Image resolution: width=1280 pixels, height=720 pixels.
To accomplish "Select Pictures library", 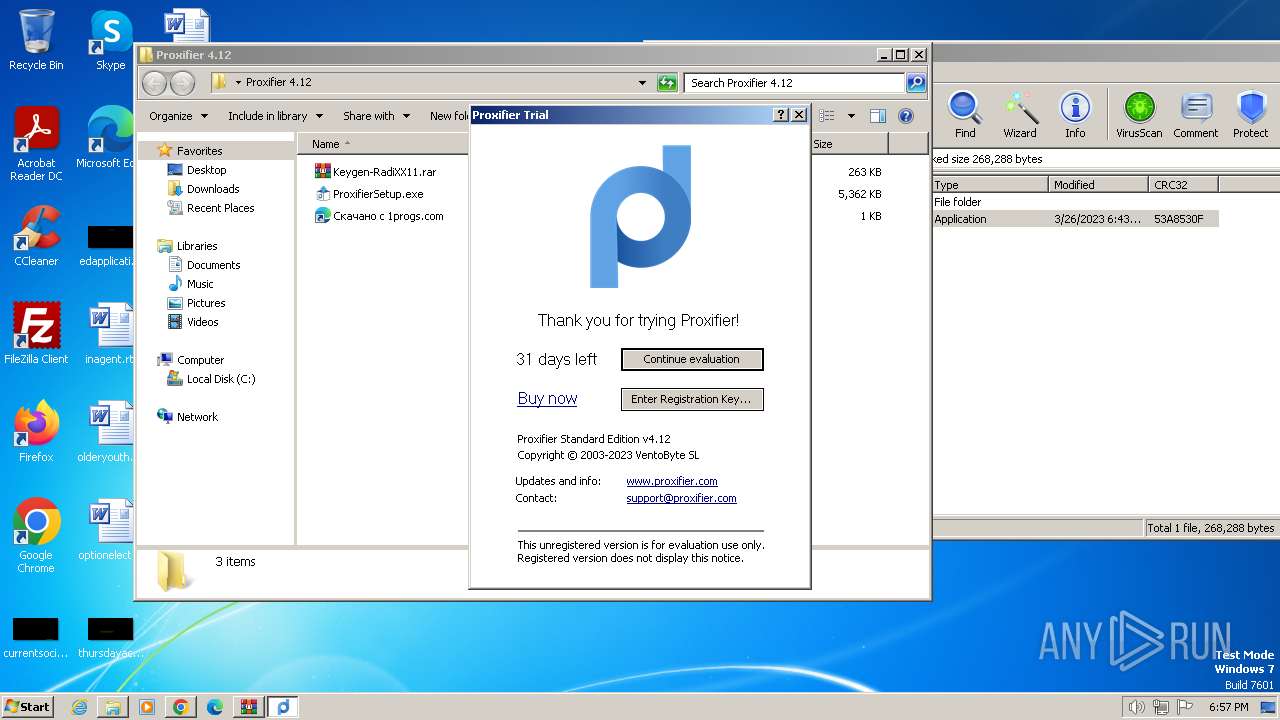I will coord(206,303).
